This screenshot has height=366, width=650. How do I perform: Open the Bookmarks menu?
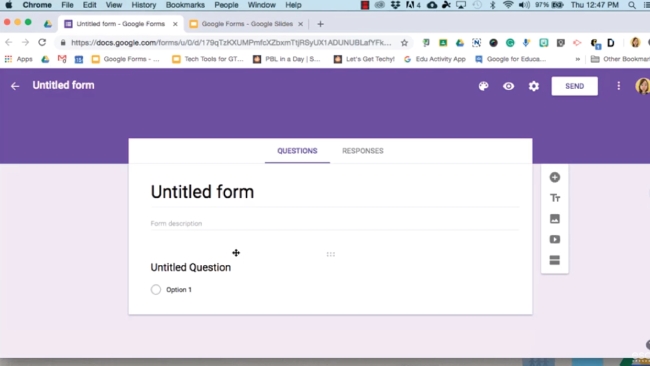coord(185,5)
